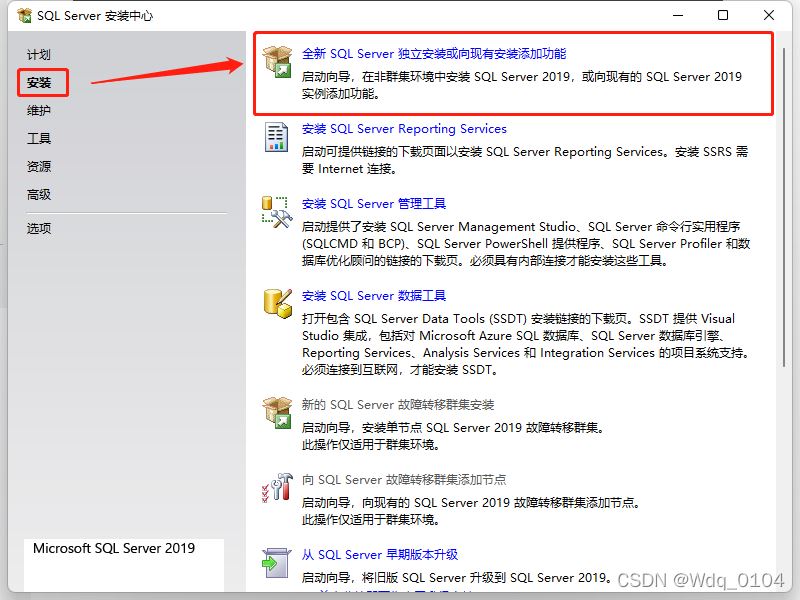
Task: Open 安装 SQL Server 数据工具 link
Action: [374, 296]
